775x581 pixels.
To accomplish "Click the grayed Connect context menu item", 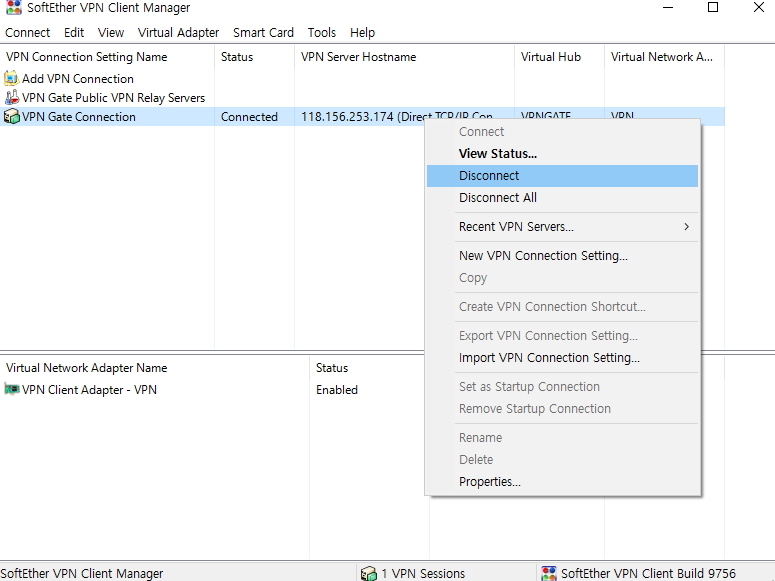I will [x=562, y=132].
